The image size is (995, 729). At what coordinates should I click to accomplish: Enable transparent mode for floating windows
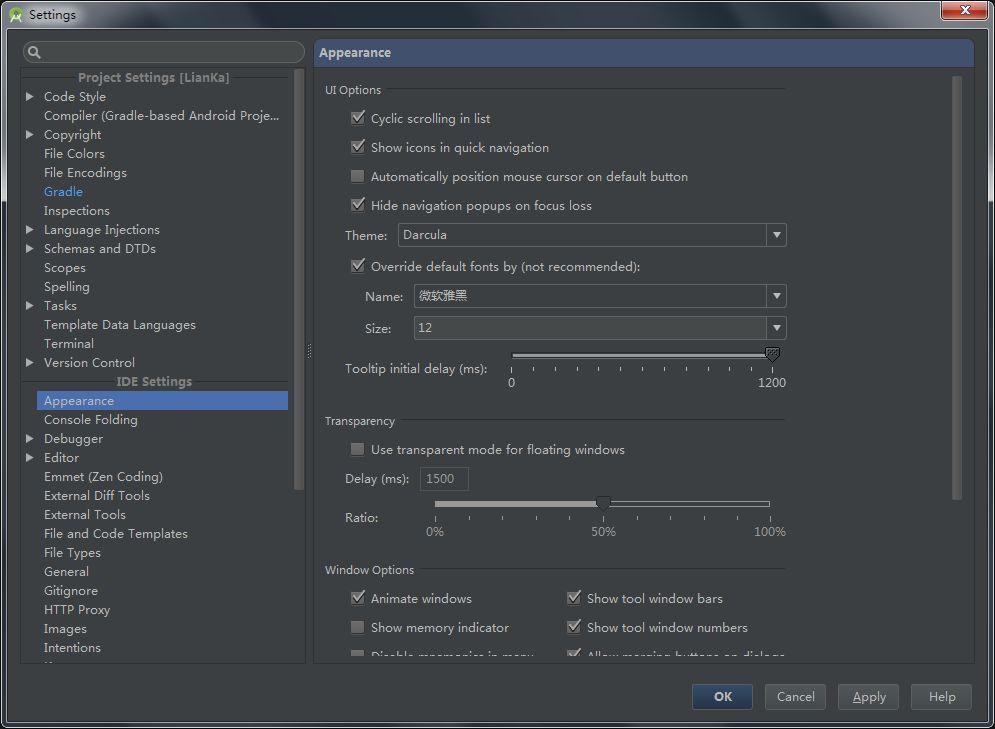coord(358,450)
